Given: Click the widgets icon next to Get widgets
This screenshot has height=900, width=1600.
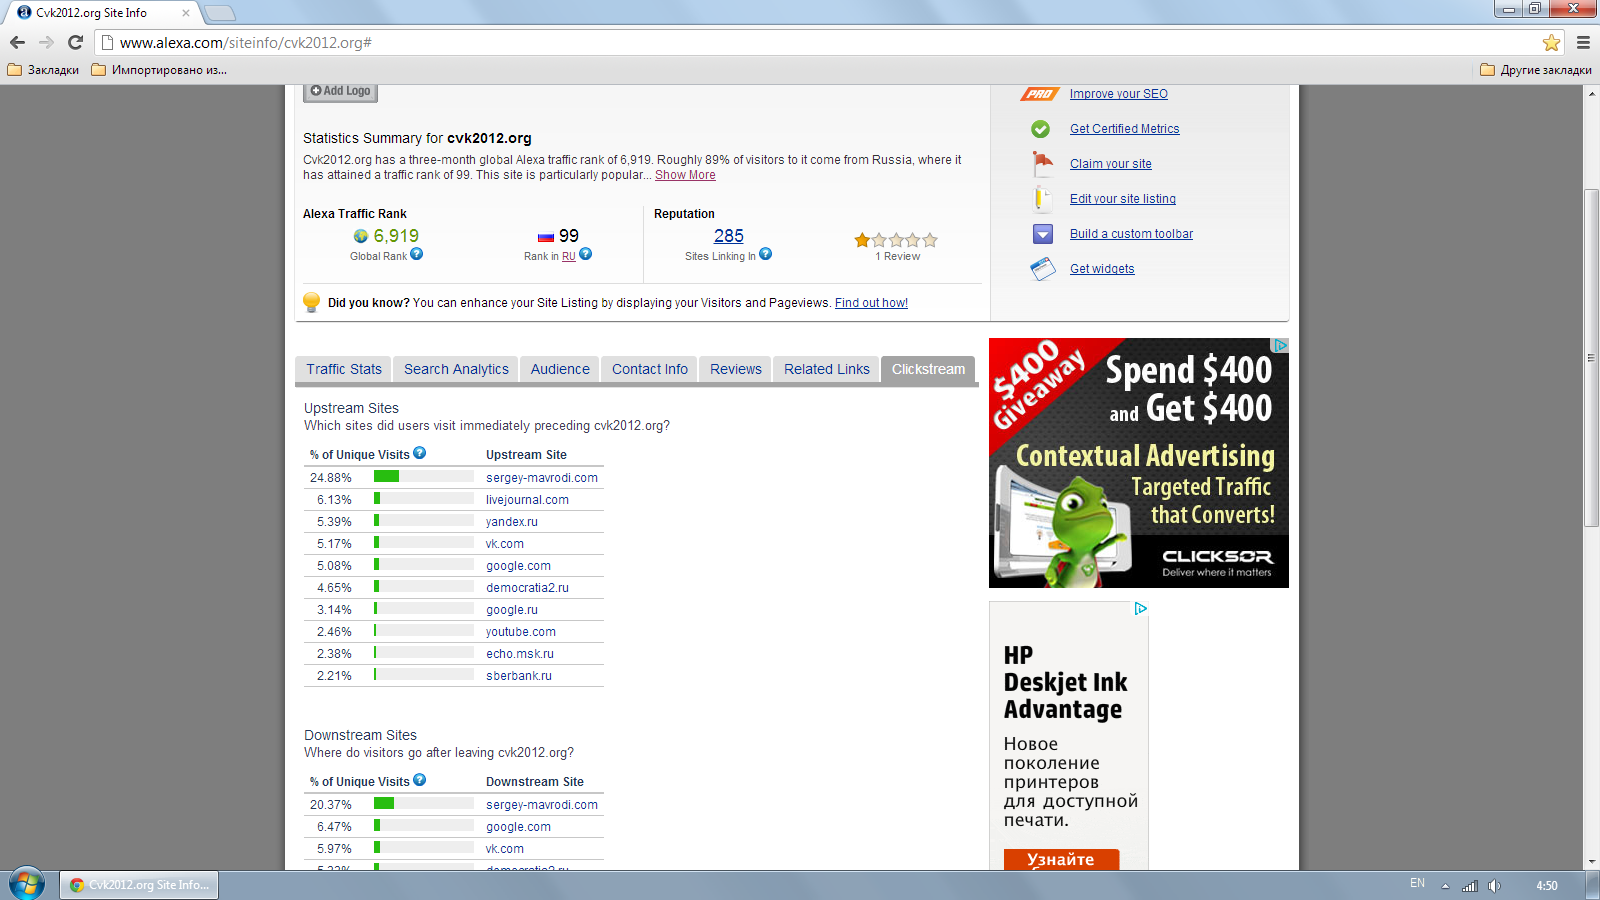Looking at the screenshot, I should pos(1043,269).
